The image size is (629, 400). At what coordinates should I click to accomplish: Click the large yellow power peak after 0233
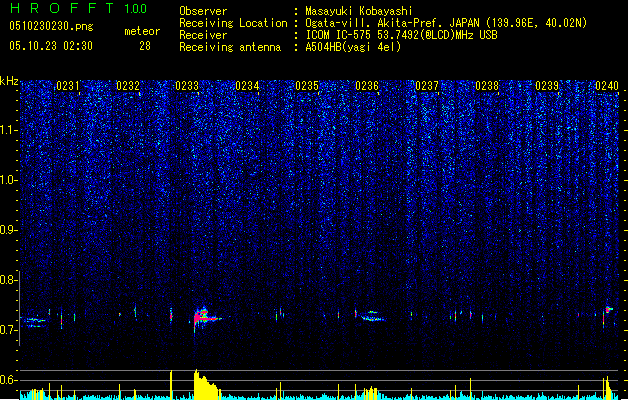click(207, 384)
